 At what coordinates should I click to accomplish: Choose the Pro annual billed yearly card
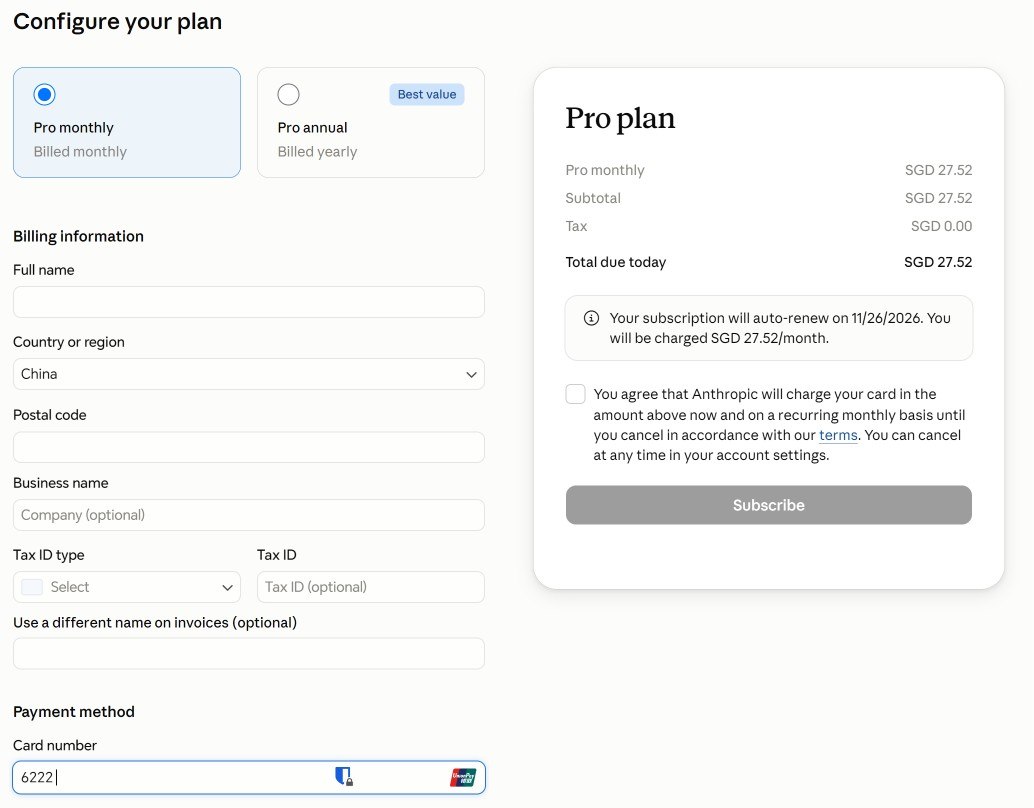(371, 122)
